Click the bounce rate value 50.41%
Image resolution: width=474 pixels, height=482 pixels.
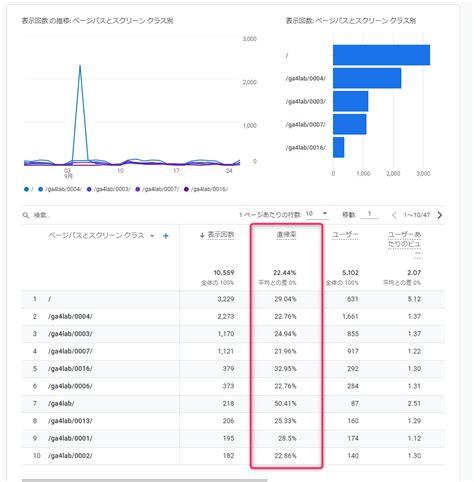pos(285,403)
